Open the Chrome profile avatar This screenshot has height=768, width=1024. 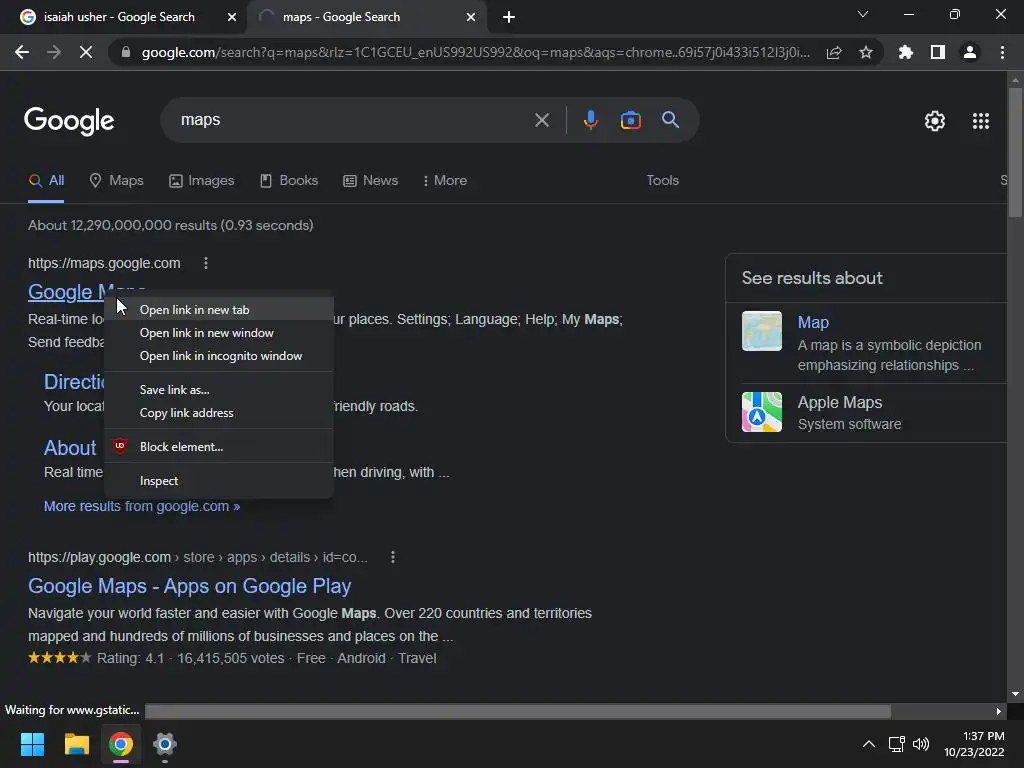pos(970,52)
